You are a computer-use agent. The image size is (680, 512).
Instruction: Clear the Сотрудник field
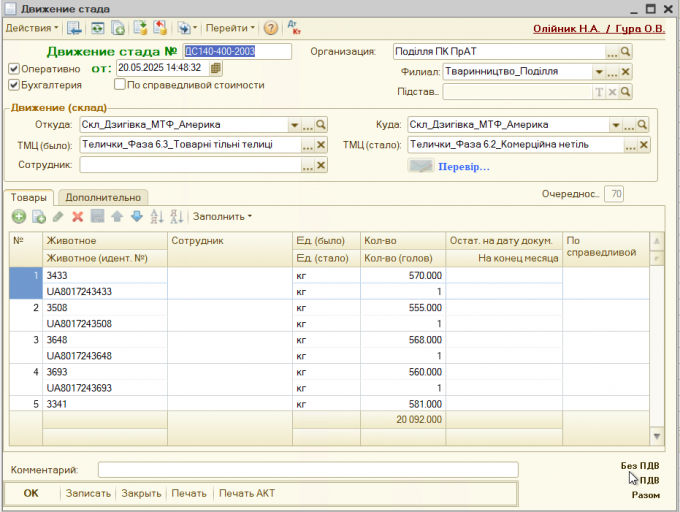(x=321, y=165)
